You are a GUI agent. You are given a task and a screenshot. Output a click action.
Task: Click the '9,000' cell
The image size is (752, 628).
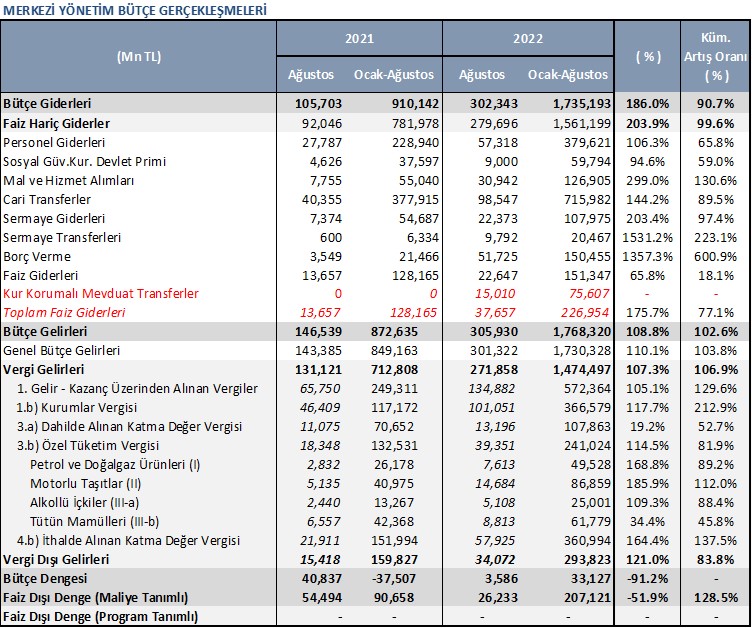pyautogui.click(x=501, y=162)
